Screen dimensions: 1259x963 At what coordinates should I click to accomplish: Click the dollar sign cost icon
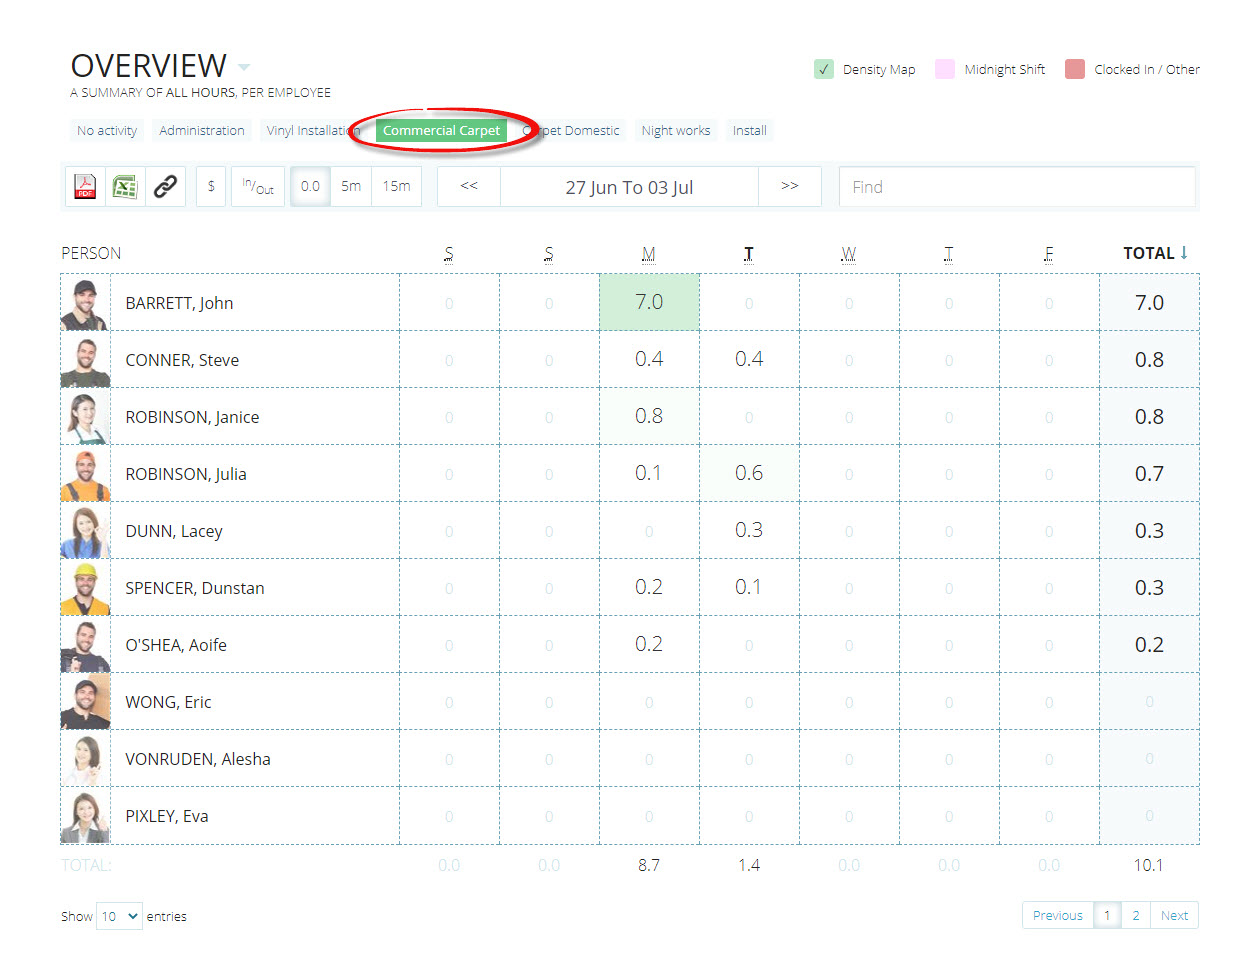pos(211,187)
